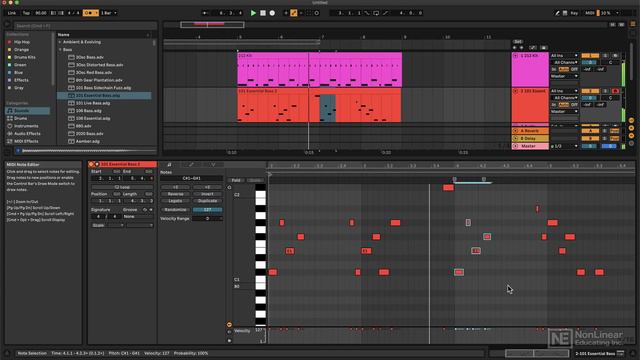The image size is (640, 360).
Task: Click the Randomize velocity button
Action: click(x=176, y=210)
